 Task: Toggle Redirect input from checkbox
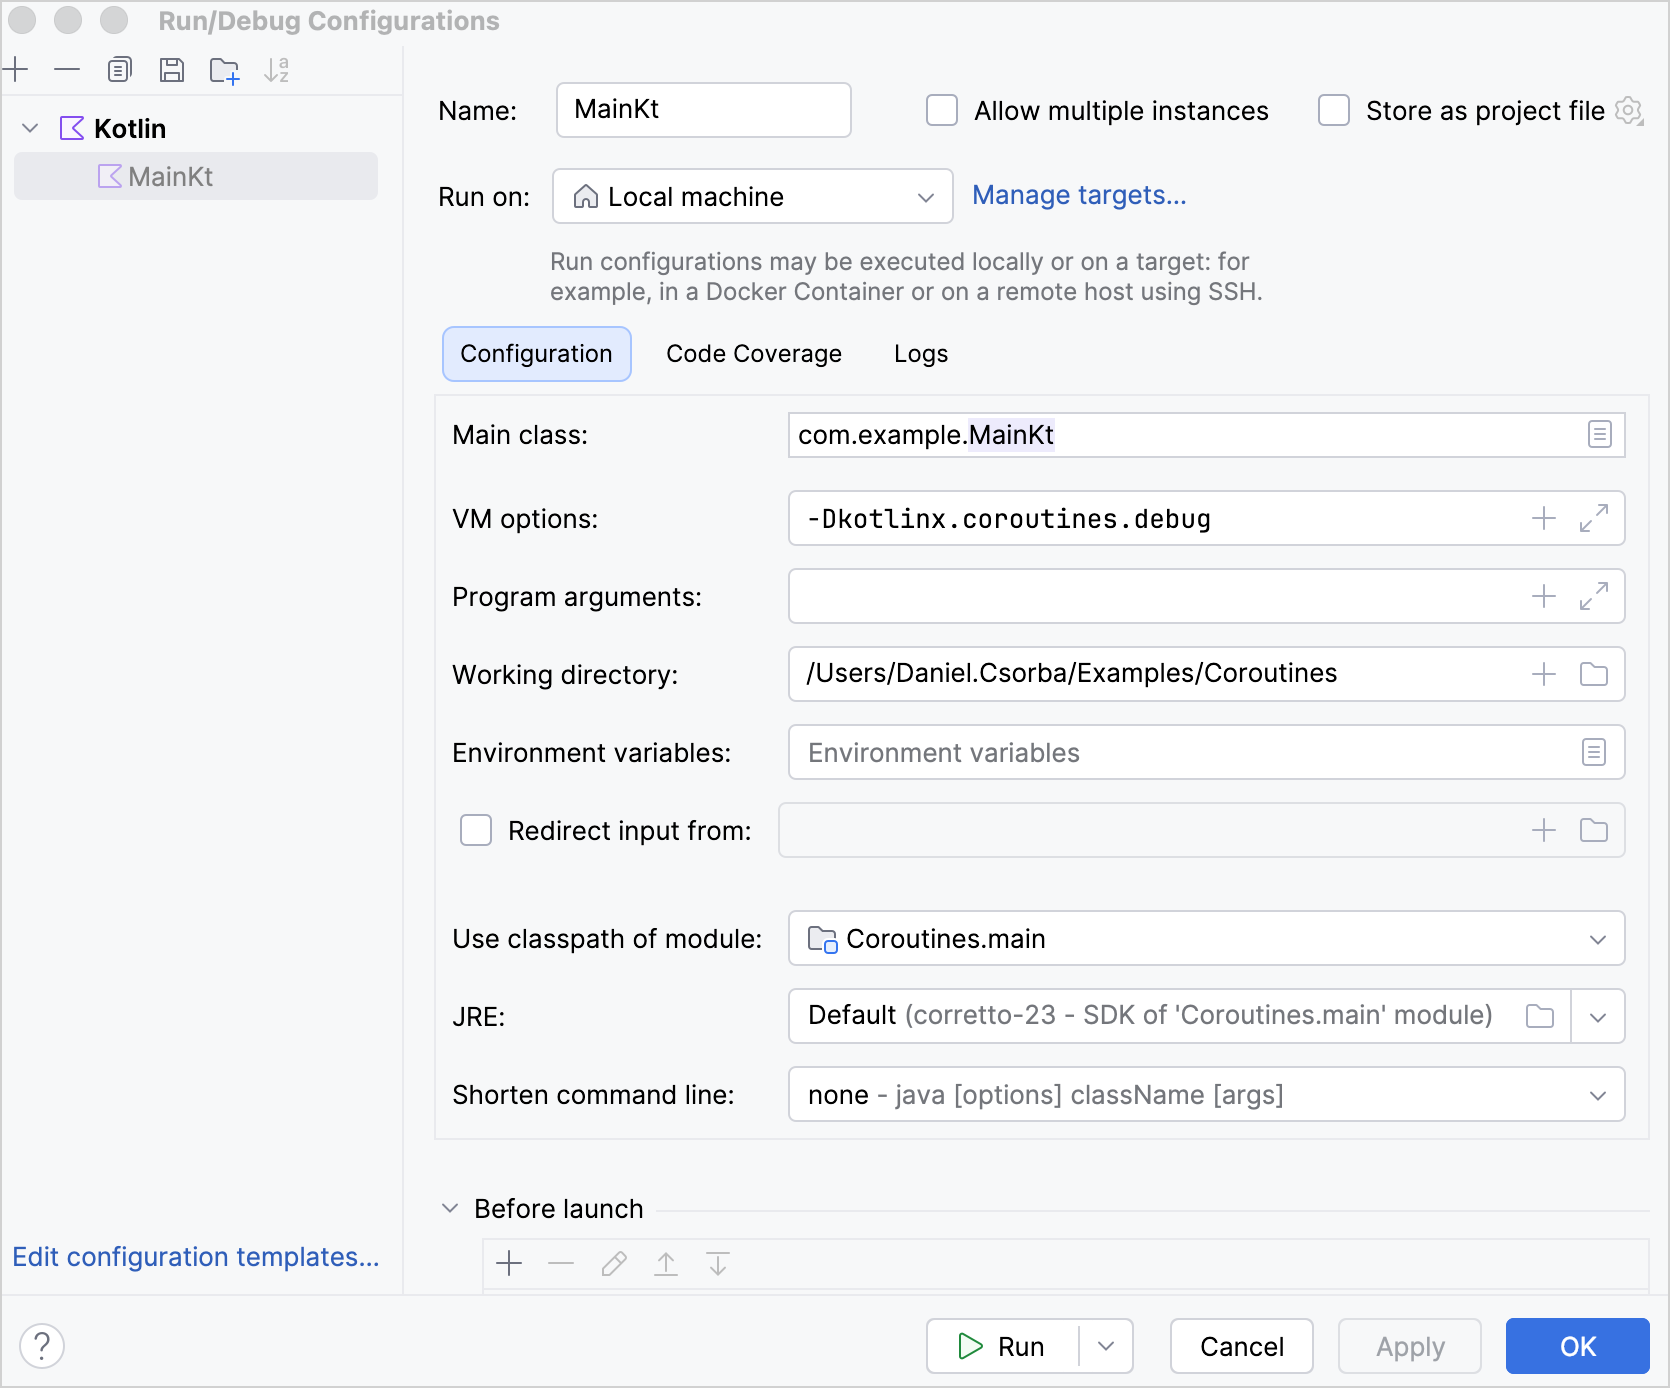476,830
